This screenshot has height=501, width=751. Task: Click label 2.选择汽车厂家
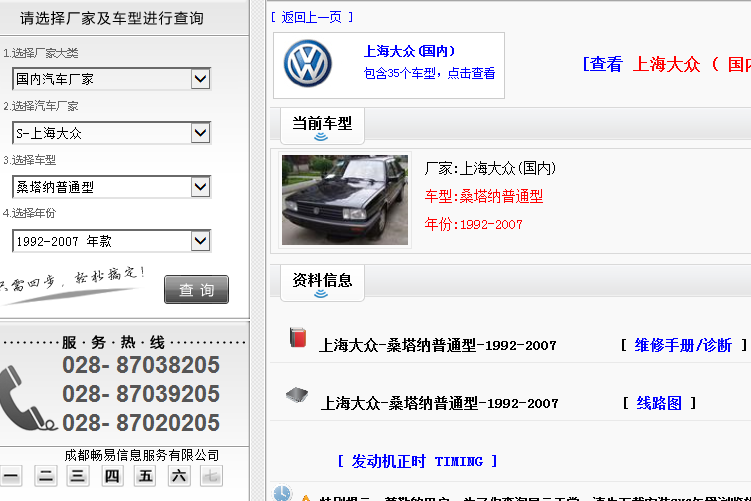click(41, 106)
